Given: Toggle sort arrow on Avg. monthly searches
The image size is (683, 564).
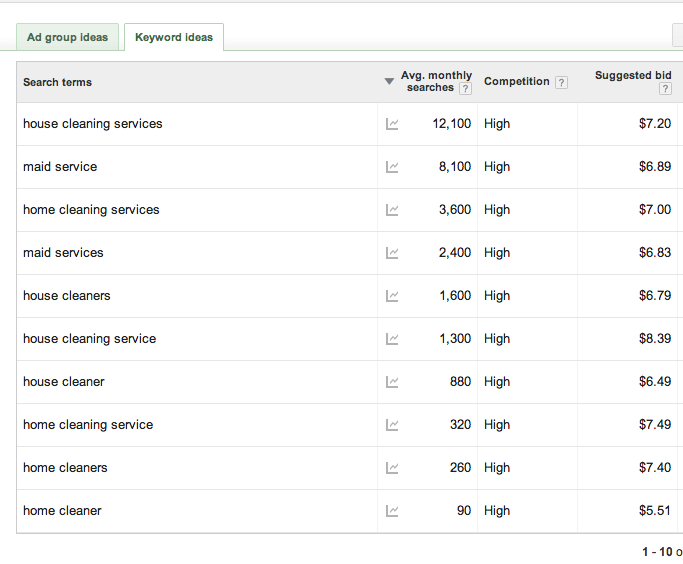Looking at the screenshot, I should [x=389, y=82].
